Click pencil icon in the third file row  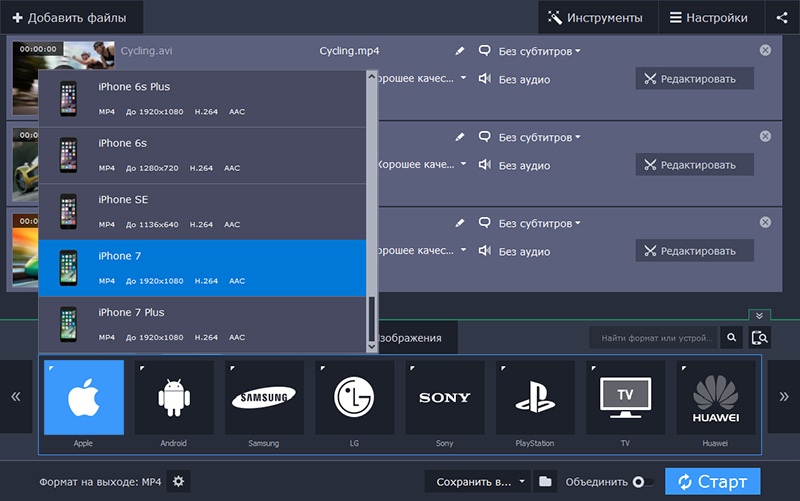[x=460, y=223]
